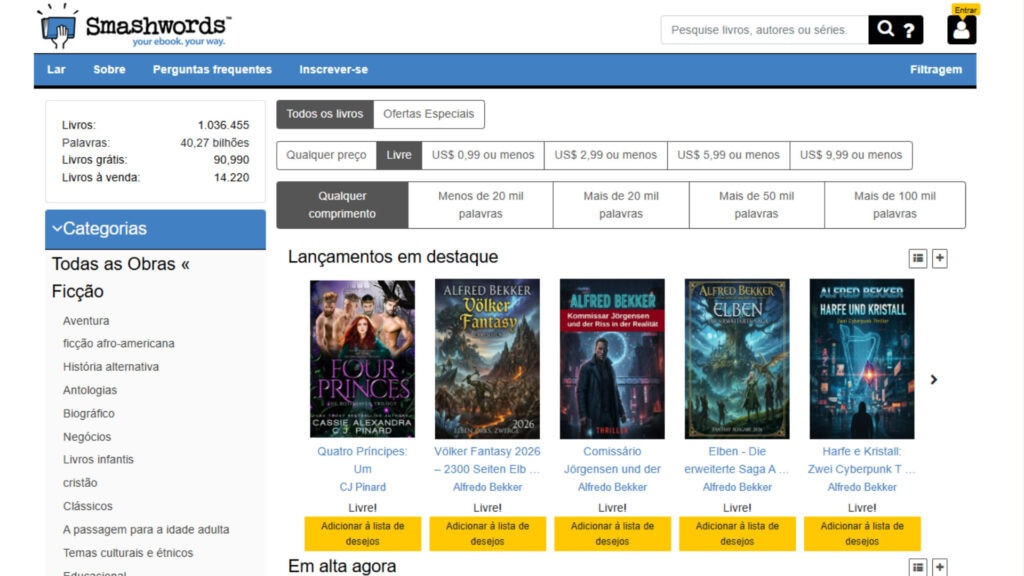The height and width of the screenshot is (576, 1024).
Task: Add Elben saga to wishlist
Action: [x=737, y=534]
